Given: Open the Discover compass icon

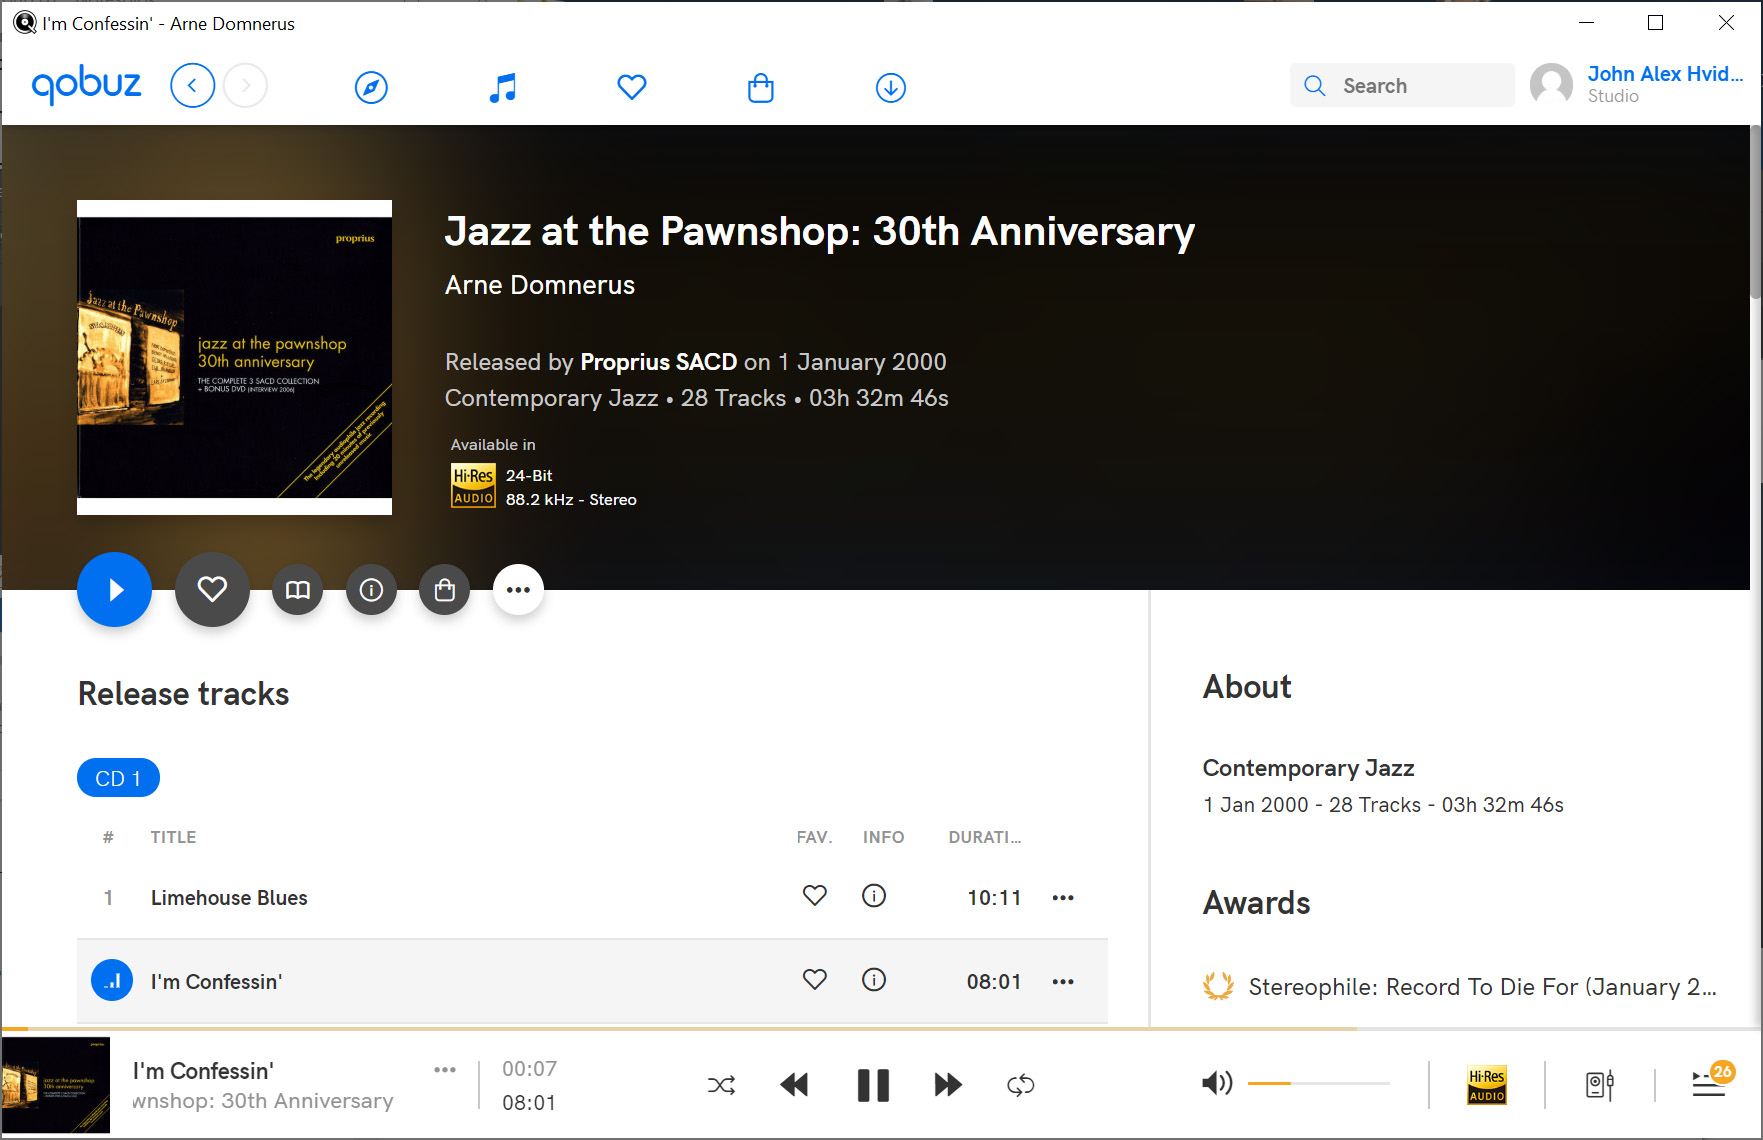Looking at the screenshot, I should pyautogui.click(x=371, y=87).
